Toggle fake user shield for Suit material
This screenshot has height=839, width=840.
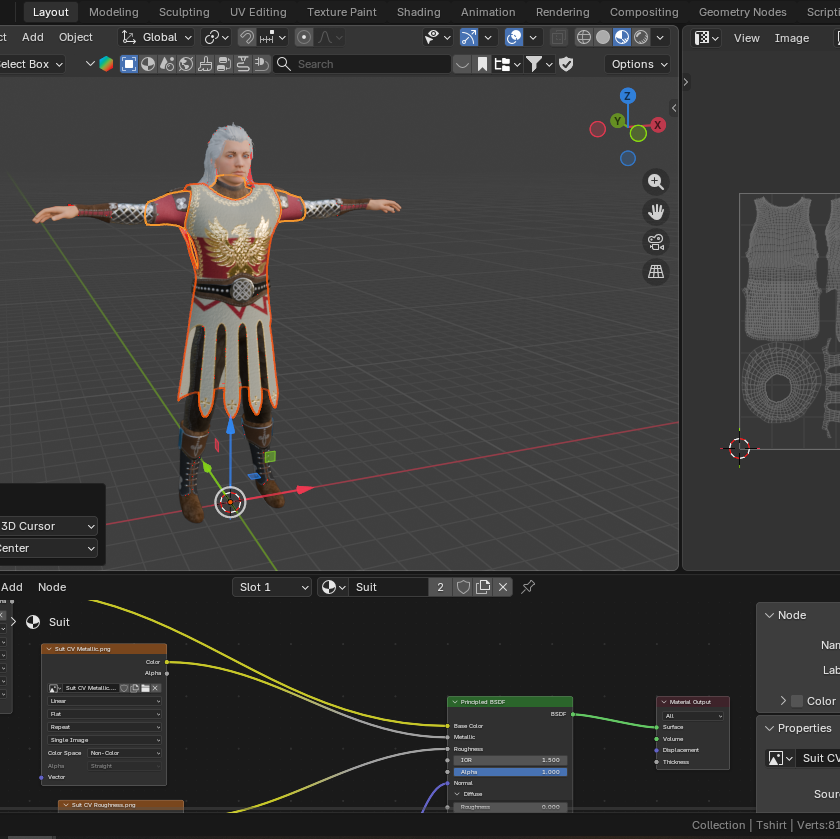pyautogui.click(x=463, y=587)
